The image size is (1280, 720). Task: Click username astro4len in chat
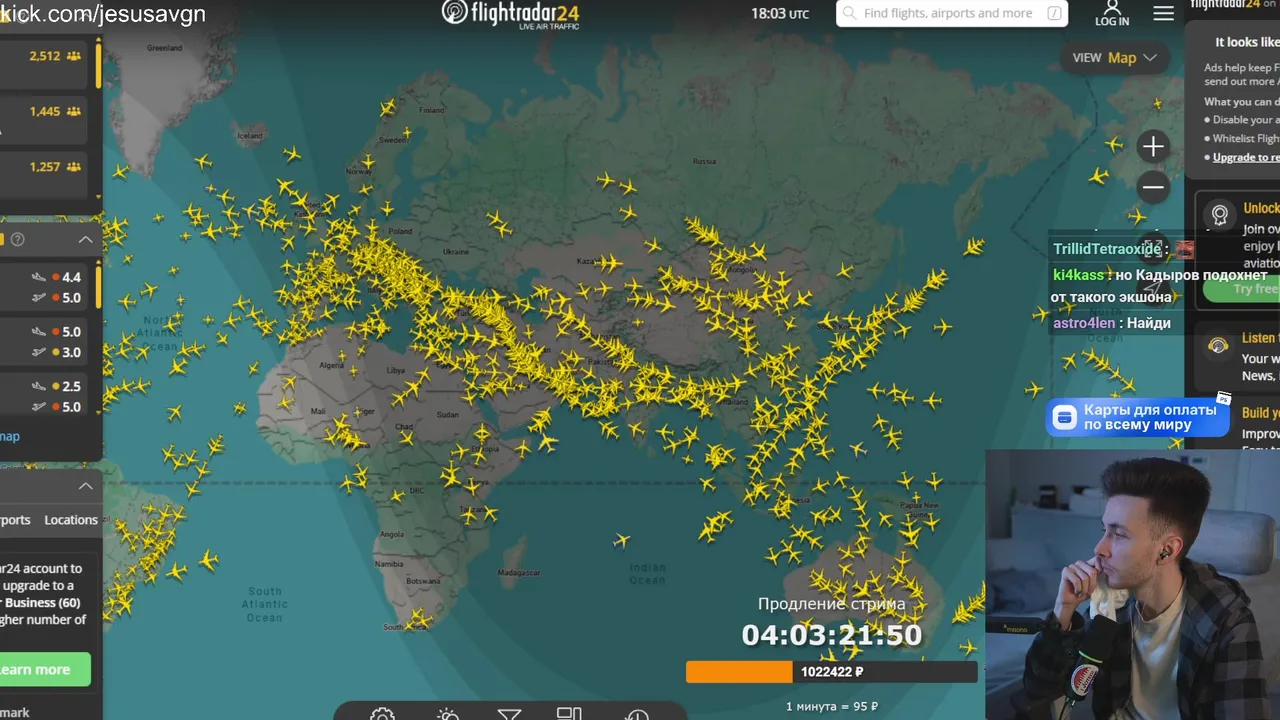click(1084, 323)
